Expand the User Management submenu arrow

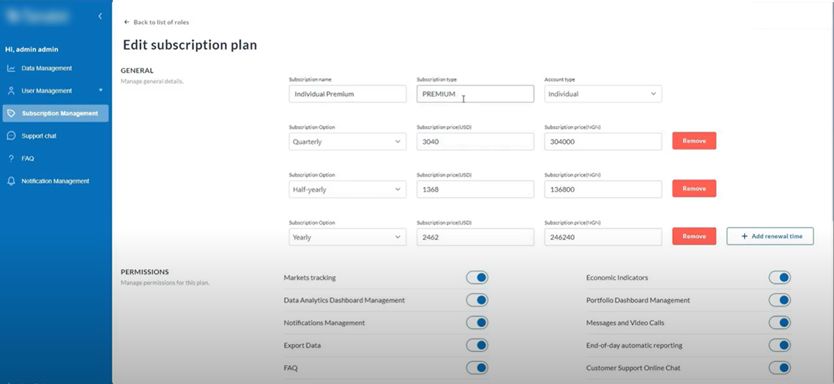(101, 90)
